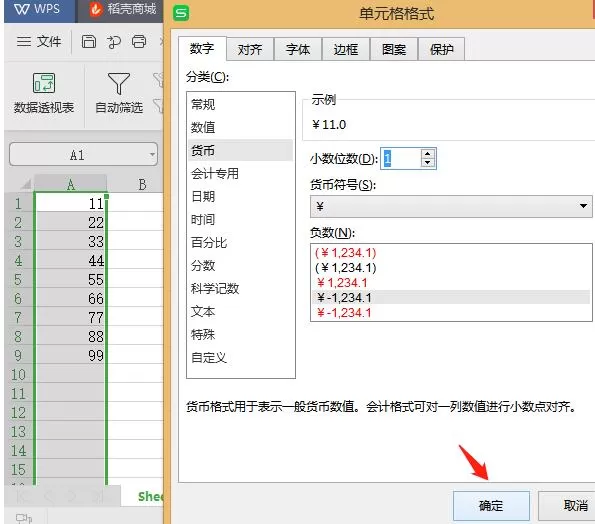Choose red ￥-1,234.1 negative format
The height and width of the screenshot is (524, 595).
coord(451,313)
